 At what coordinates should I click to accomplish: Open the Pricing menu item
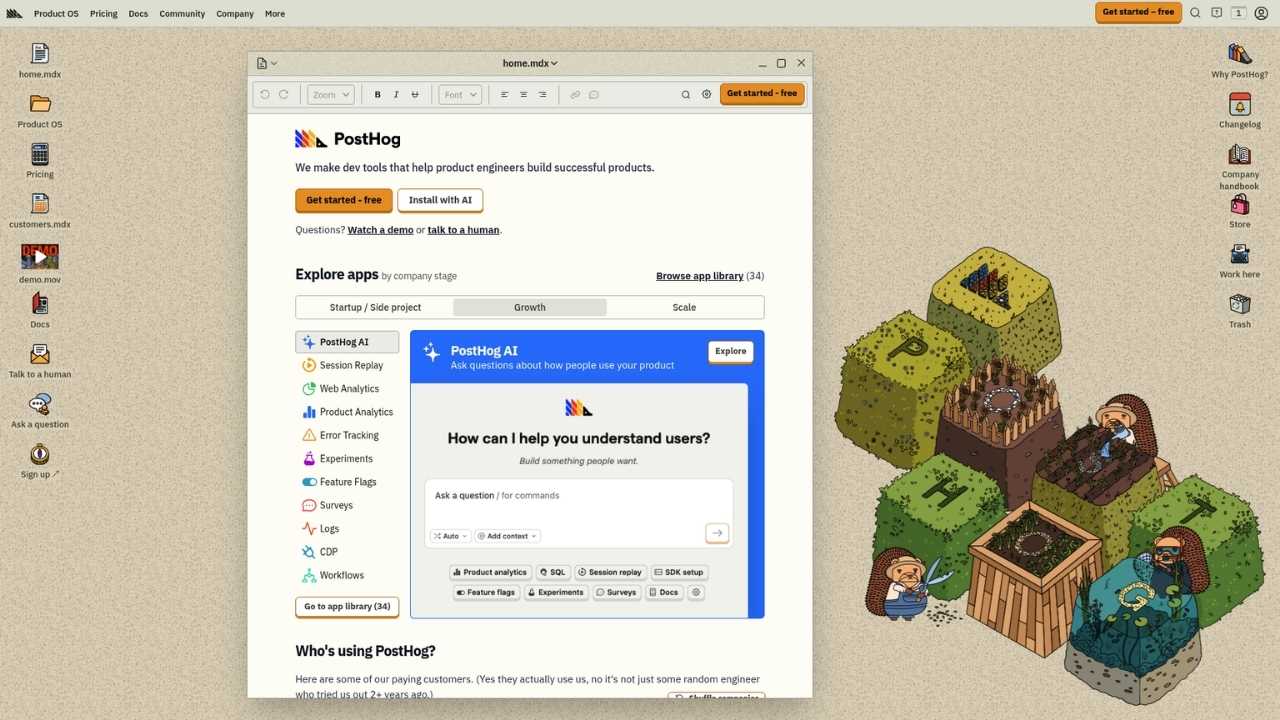tap(104, 13)
